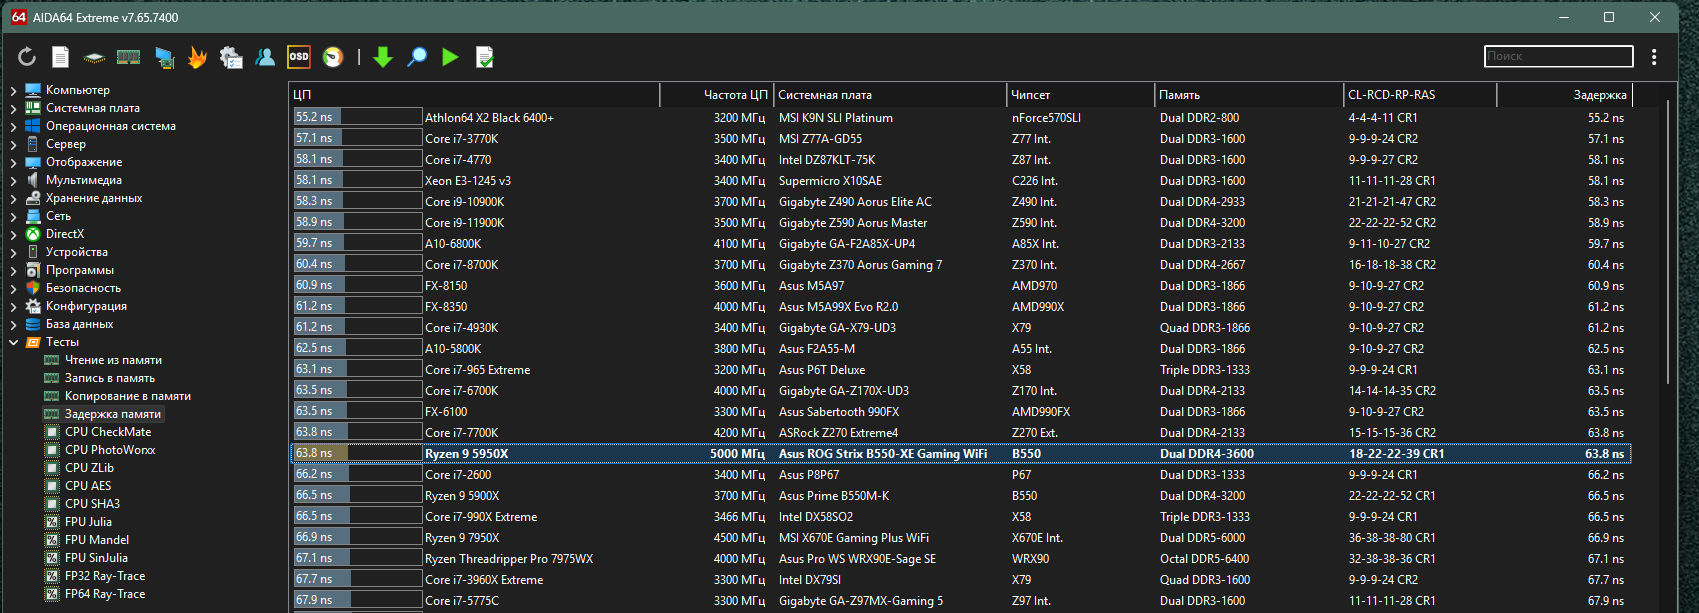
Task: Select Сеть in the sidebar tree
Action: [58, 216]
